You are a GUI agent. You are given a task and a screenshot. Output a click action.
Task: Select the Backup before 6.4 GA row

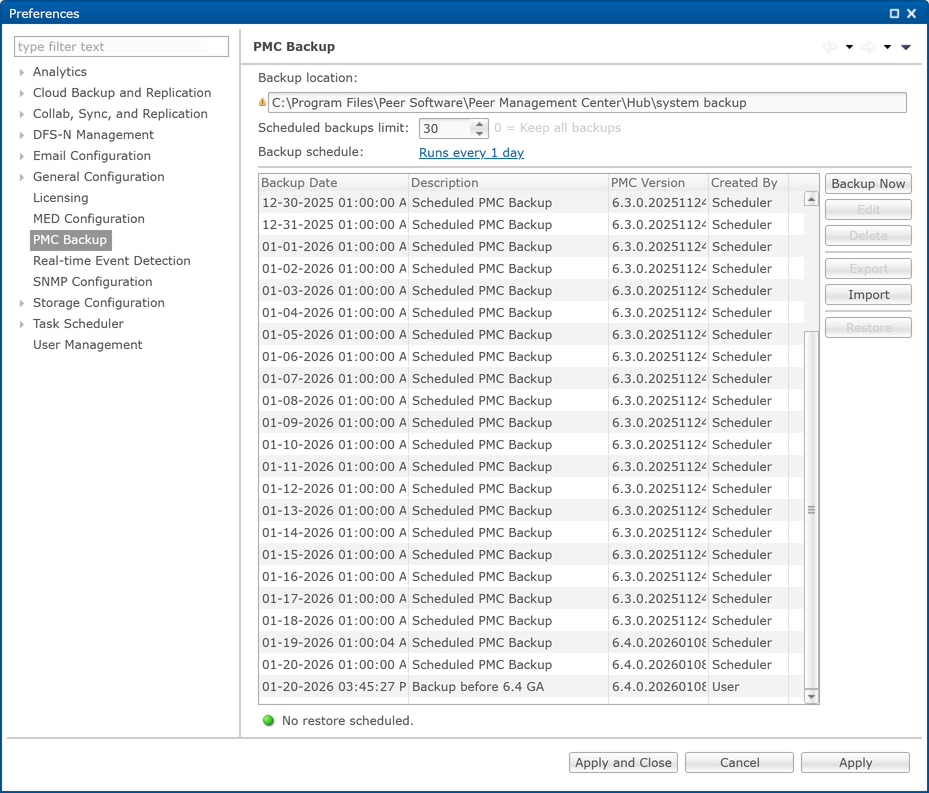531,687
